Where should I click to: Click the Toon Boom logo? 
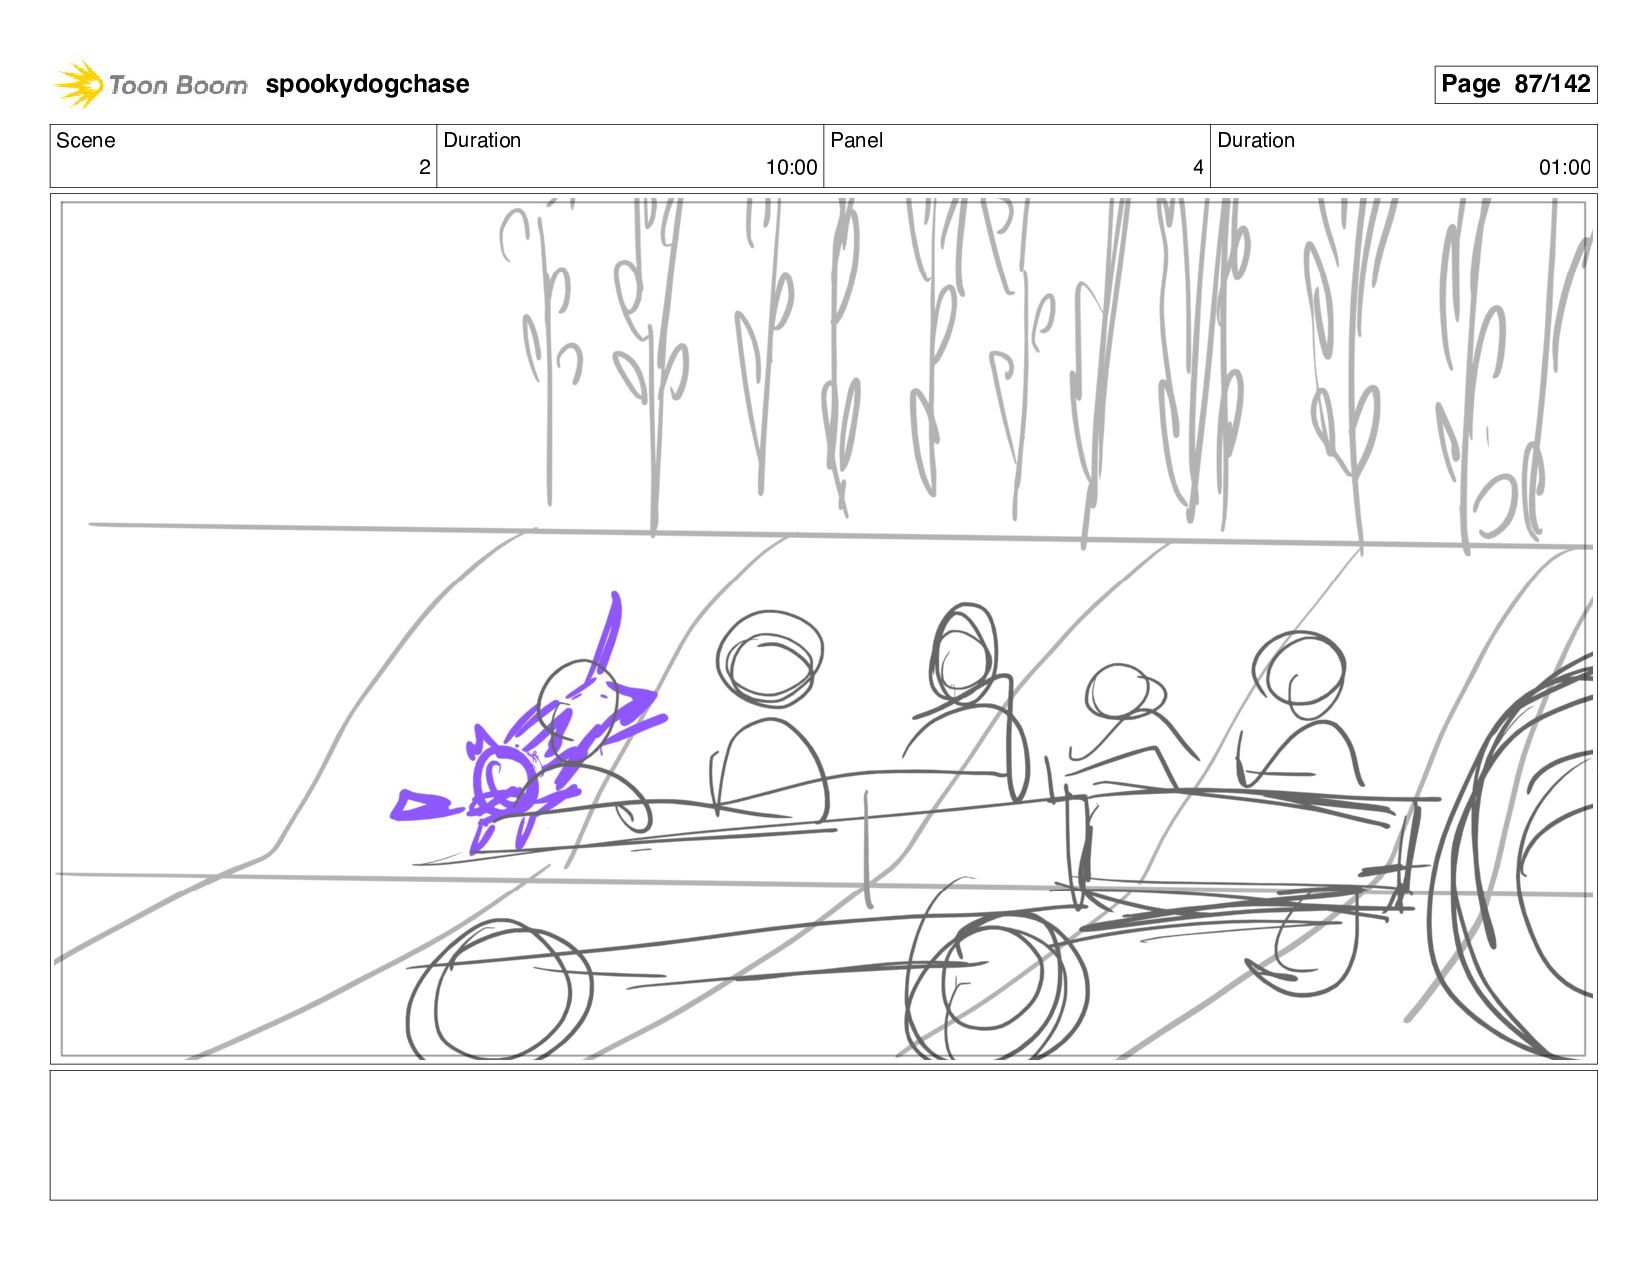(150, 84)
